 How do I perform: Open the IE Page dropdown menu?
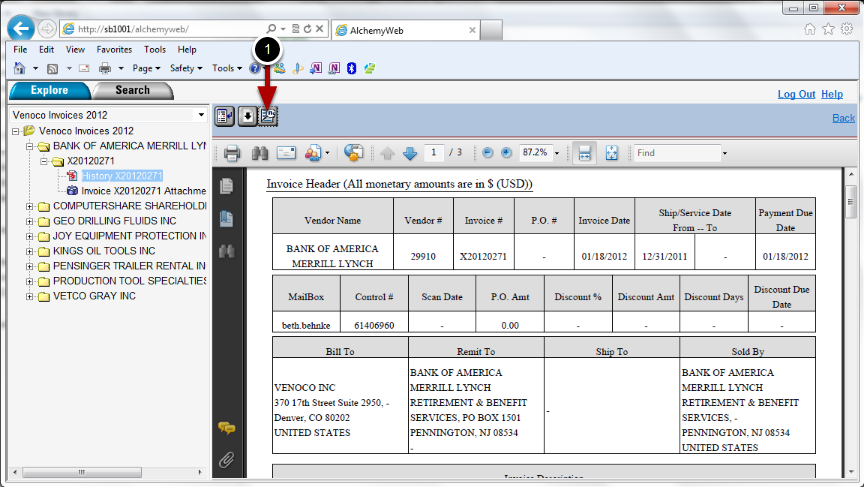(x=146, y=68)
